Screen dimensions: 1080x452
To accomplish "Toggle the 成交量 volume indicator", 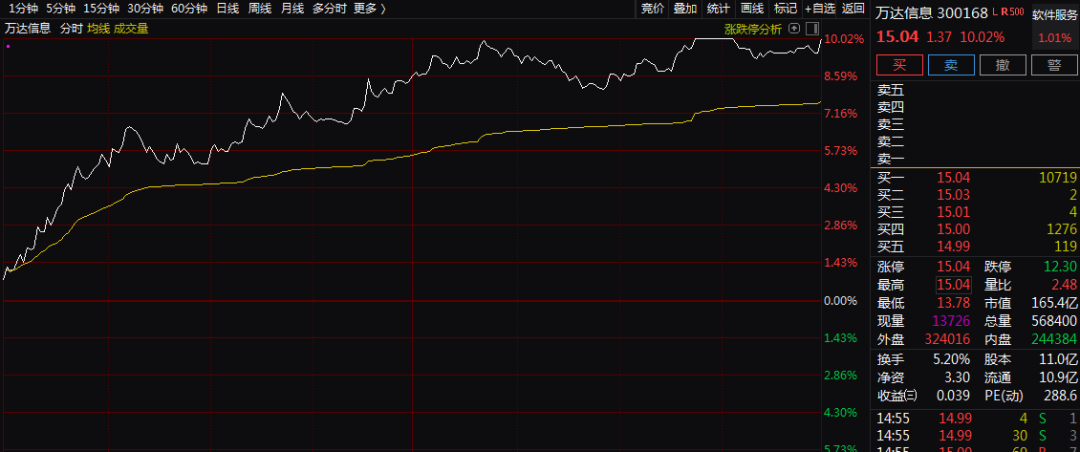I will (x=131, y=28).
